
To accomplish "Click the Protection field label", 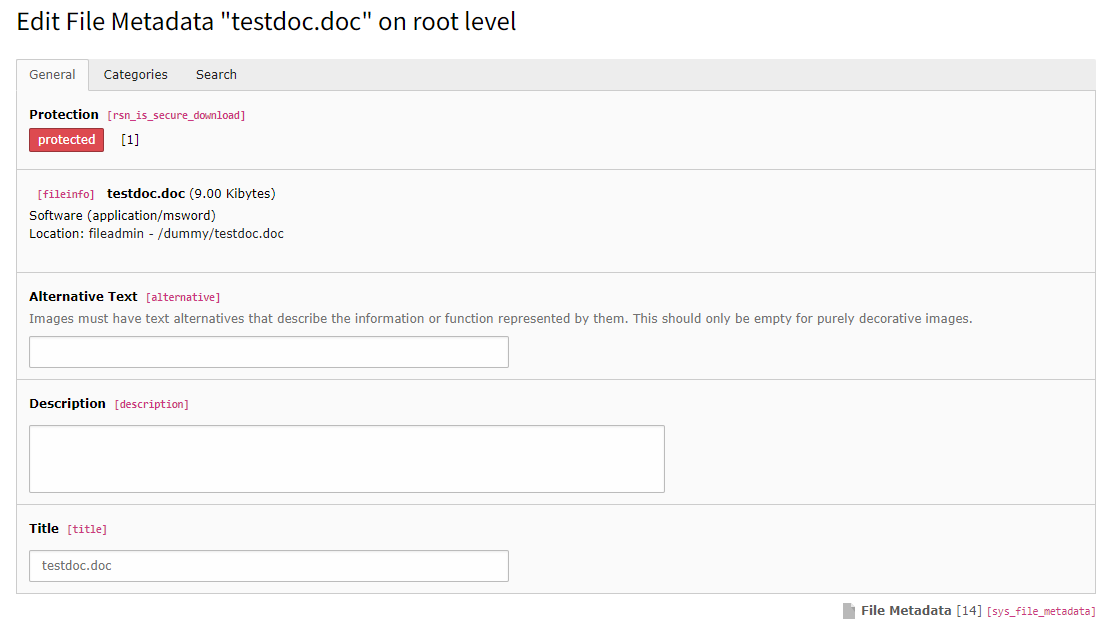I will tap(64, 115).
